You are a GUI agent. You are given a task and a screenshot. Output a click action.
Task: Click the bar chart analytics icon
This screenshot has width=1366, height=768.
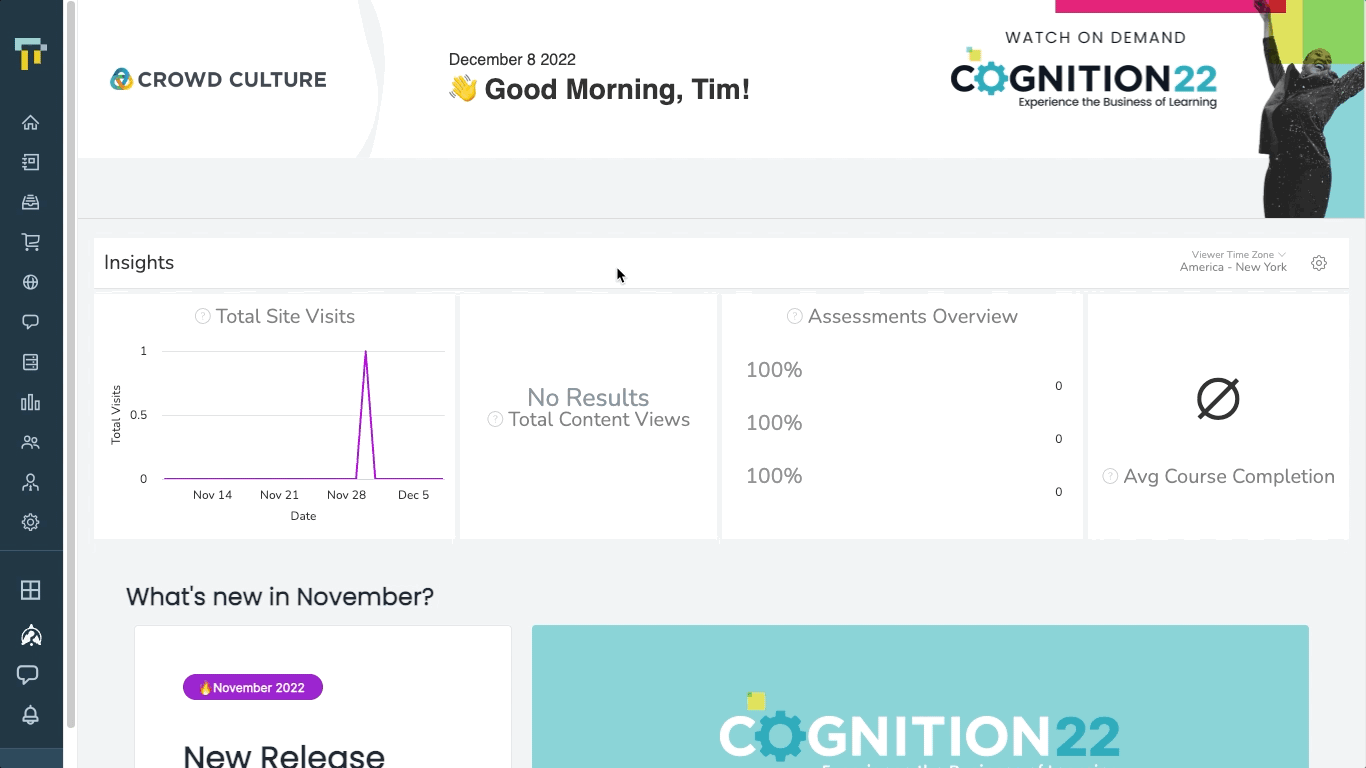[x=30, y=402]
